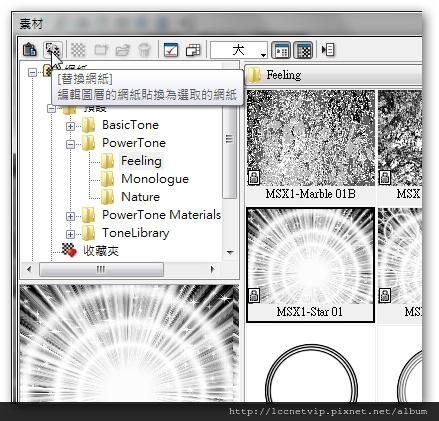This screenshot has width=439, height=421.
Task: Select the Nature folder
Action: [x=140, y=197]
